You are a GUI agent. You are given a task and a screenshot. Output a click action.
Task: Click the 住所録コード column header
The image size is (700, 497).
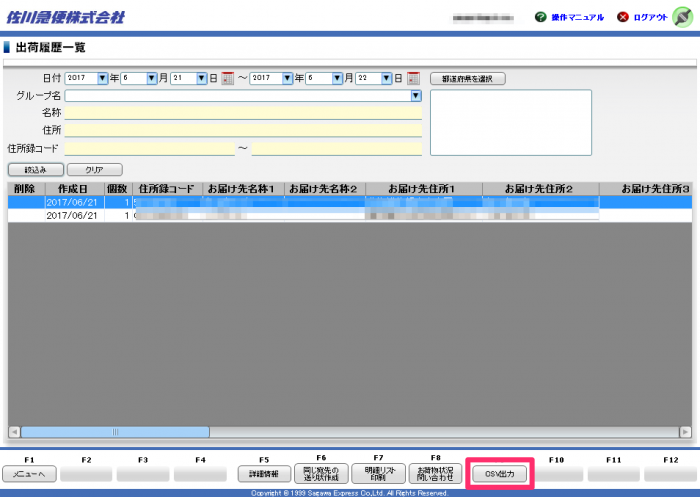point(167,189)
